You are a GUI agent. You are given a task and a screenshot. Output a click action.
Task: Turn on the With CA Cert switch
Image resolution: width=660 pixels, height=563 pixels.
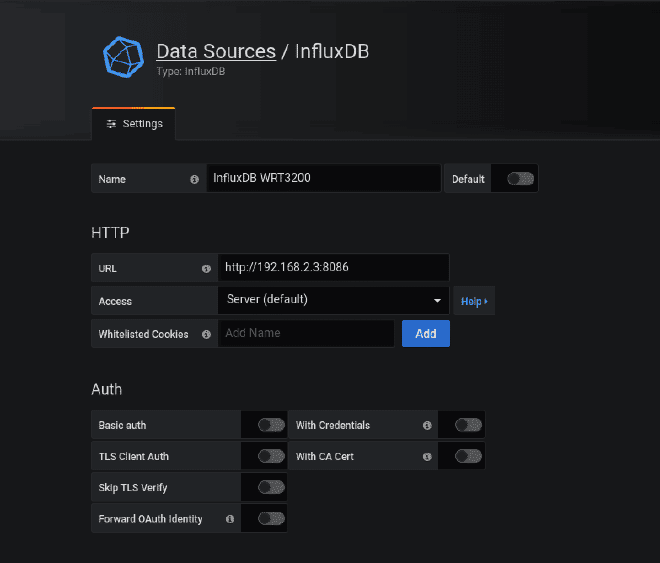[468, 456]
